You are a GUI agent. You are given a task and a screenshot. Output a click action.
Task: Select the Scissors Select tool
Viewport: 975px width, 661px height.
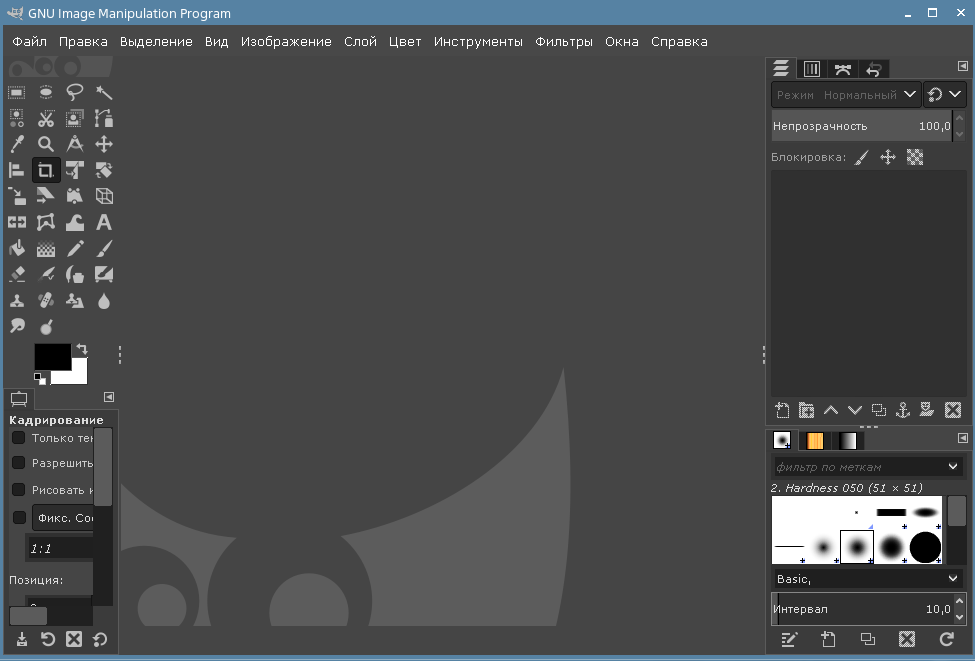[46, 118]
